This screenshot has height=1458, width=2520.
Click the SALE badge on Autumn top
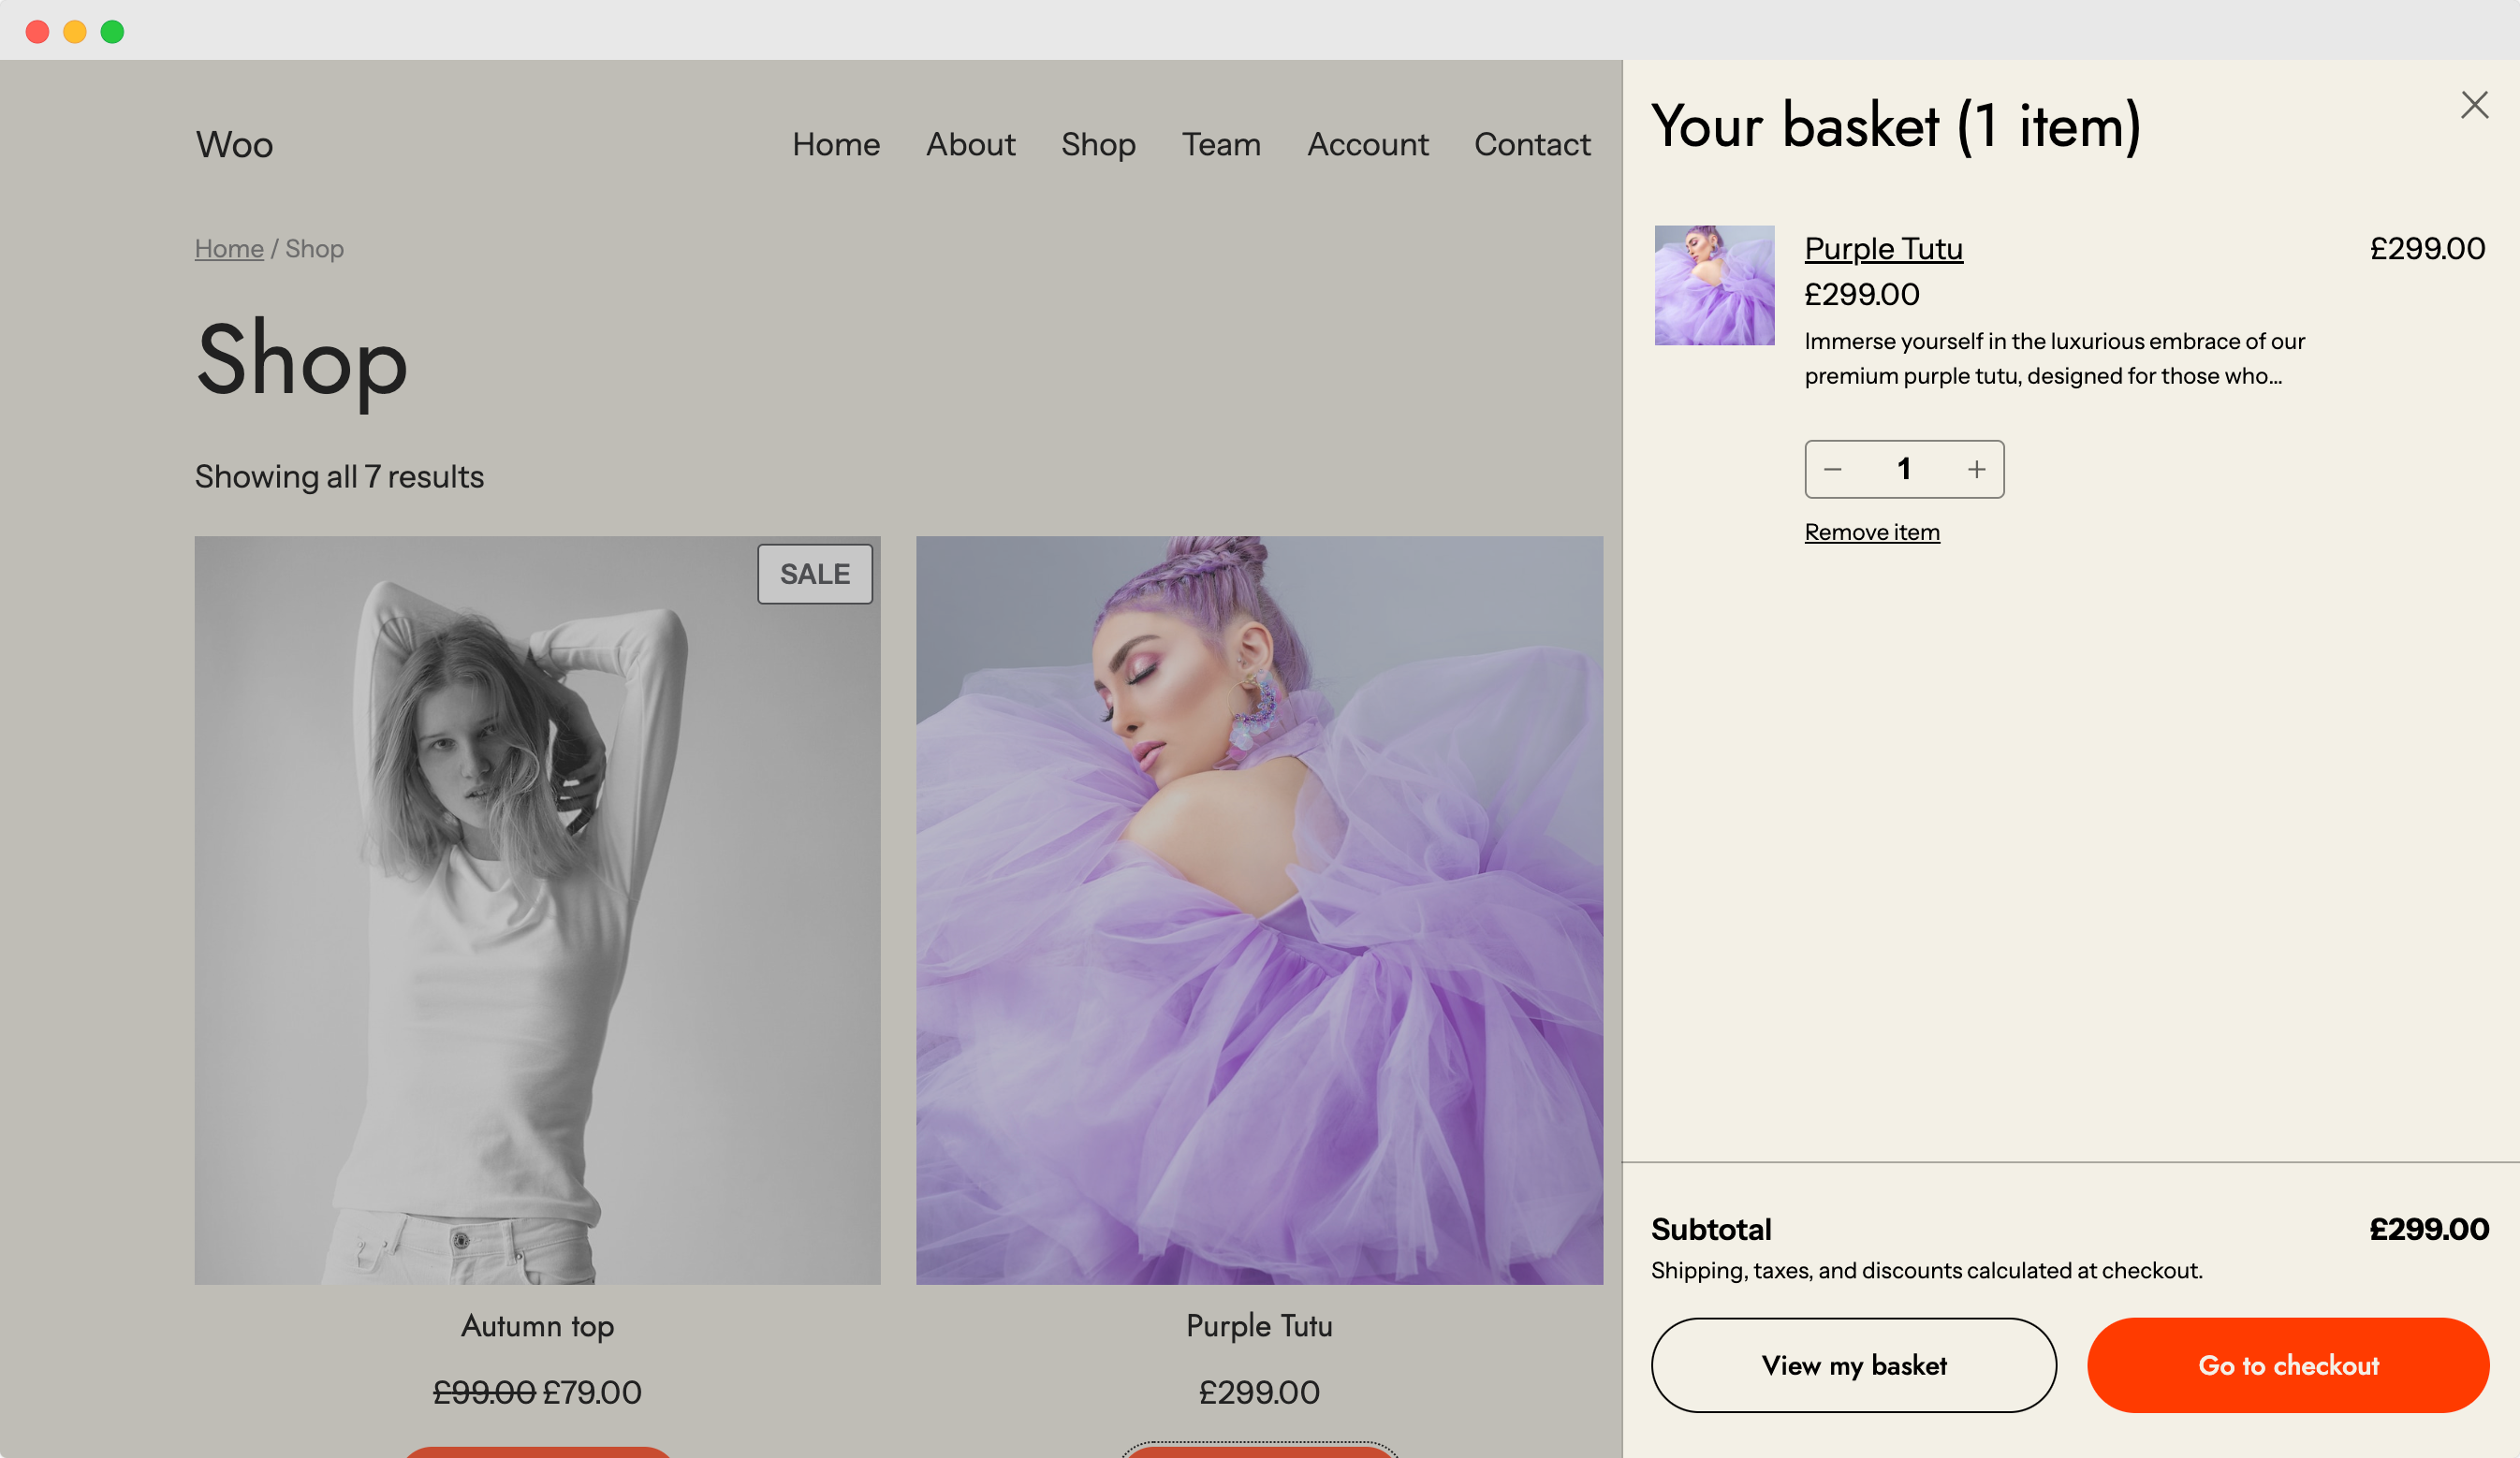tap(815, 574)
